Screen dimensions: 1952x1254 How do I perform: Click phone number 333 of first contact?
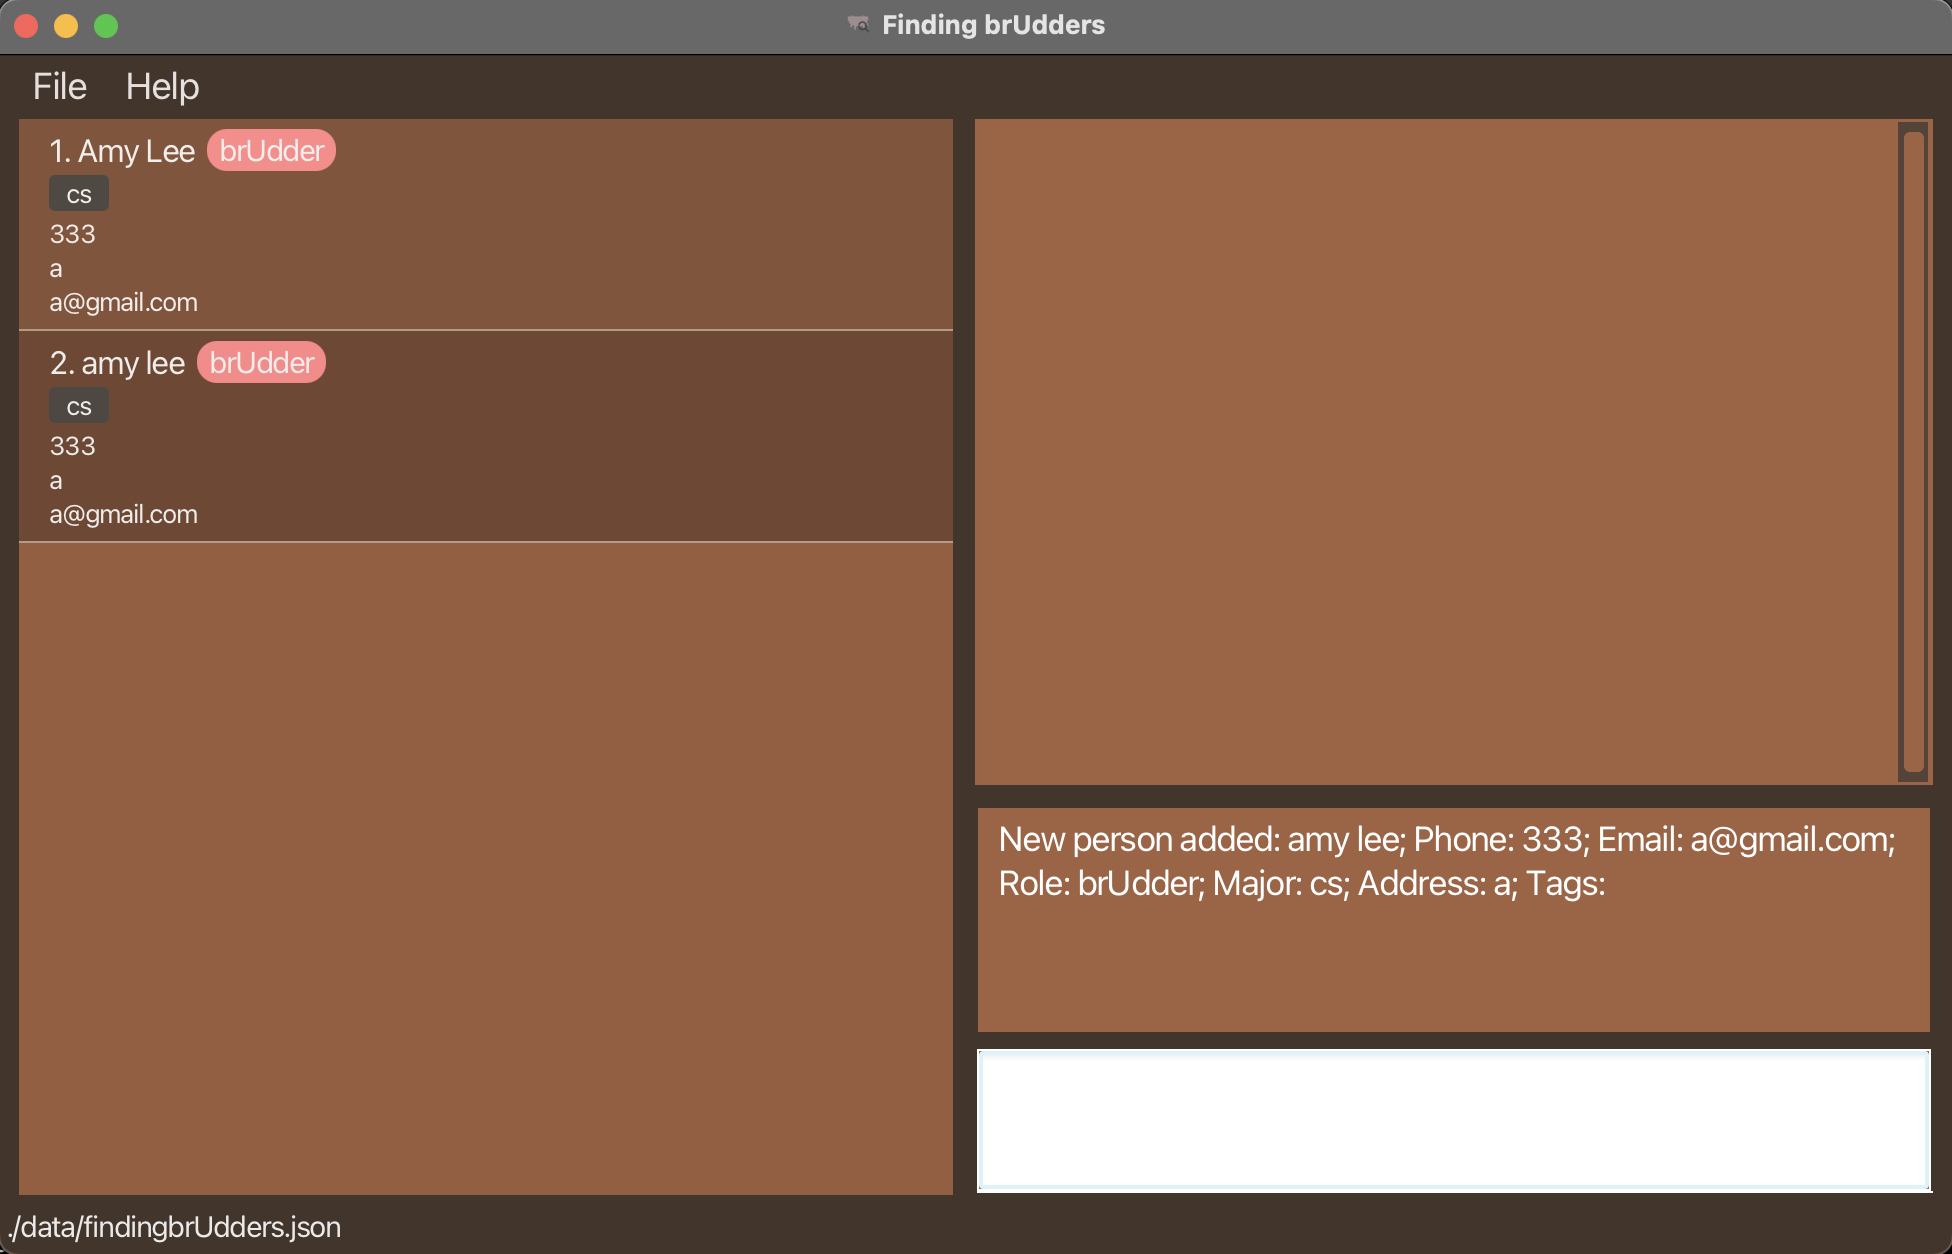point(73,234)
